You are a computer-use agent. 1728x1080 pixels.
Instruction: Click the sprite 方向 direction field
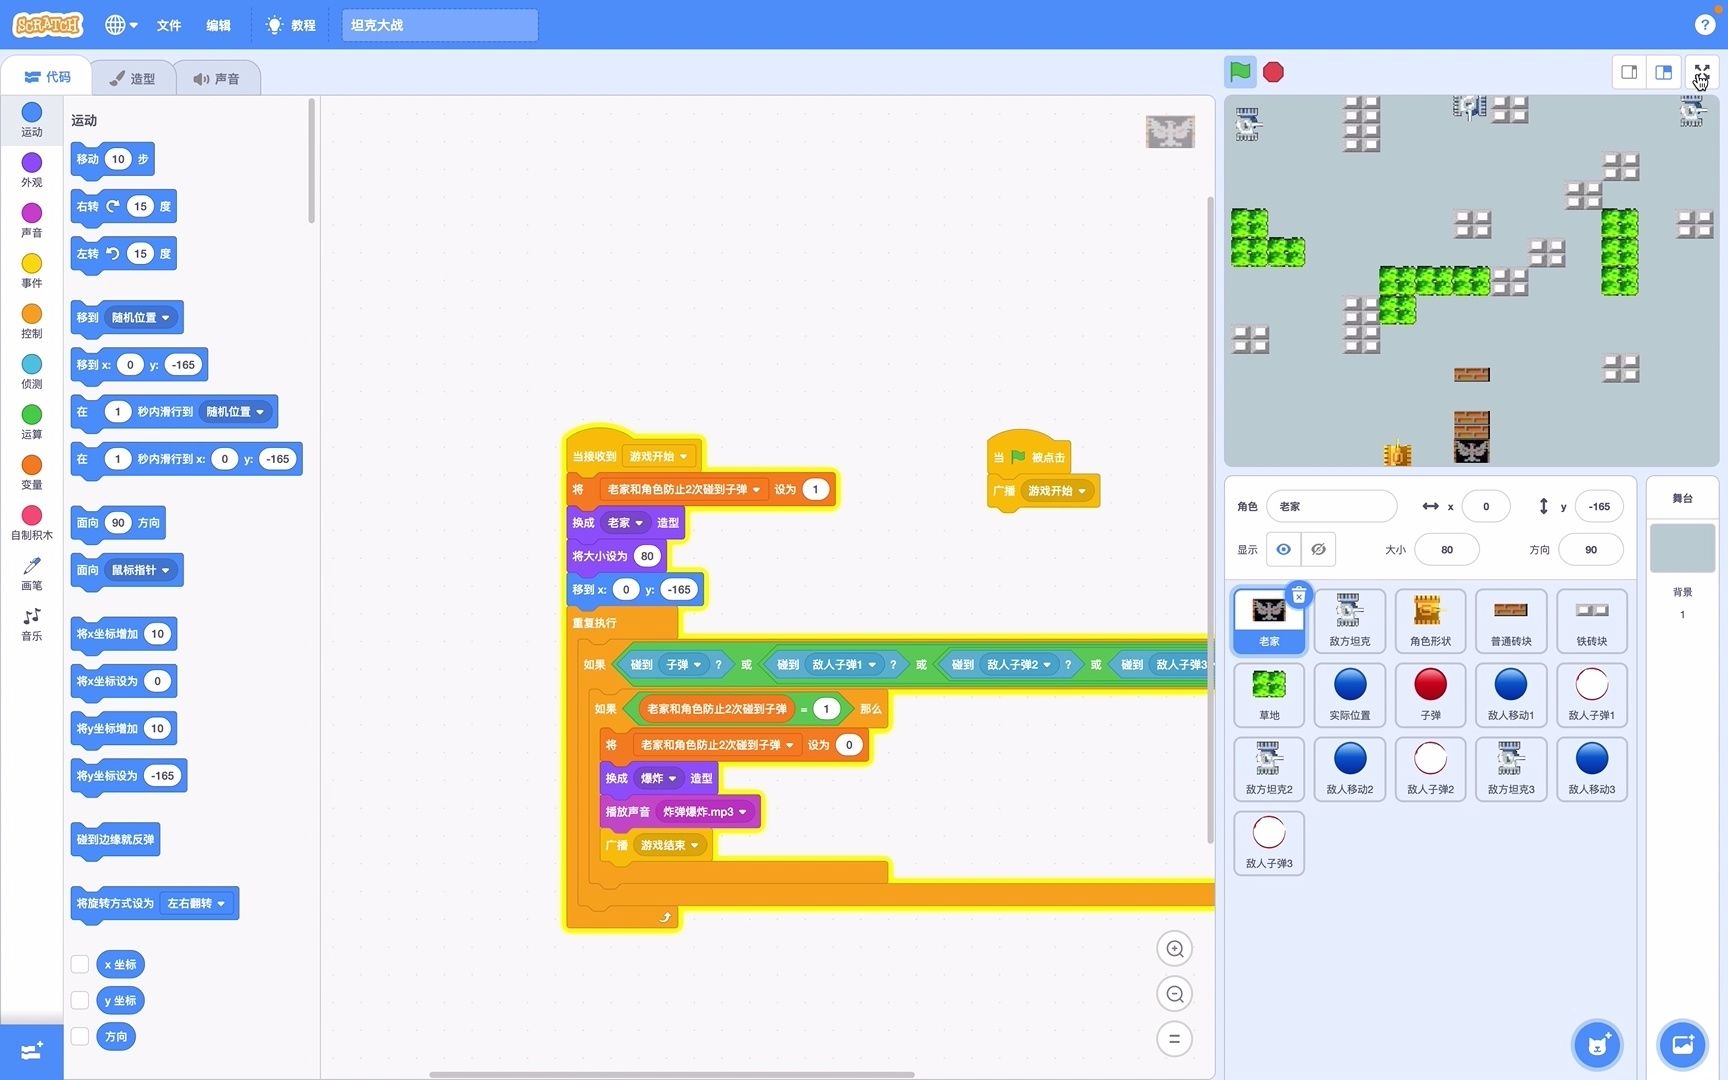click(1591, 549)
